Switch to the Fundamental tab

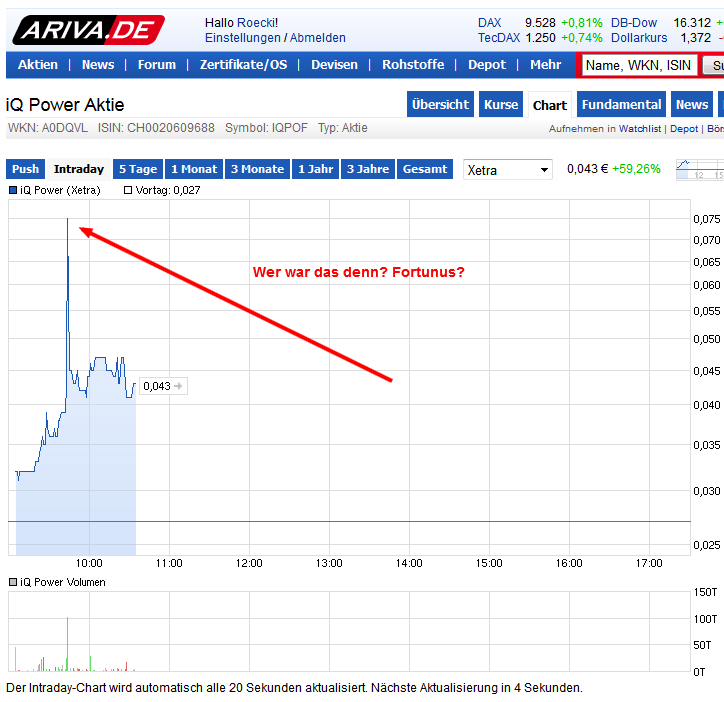click(621, 104)
